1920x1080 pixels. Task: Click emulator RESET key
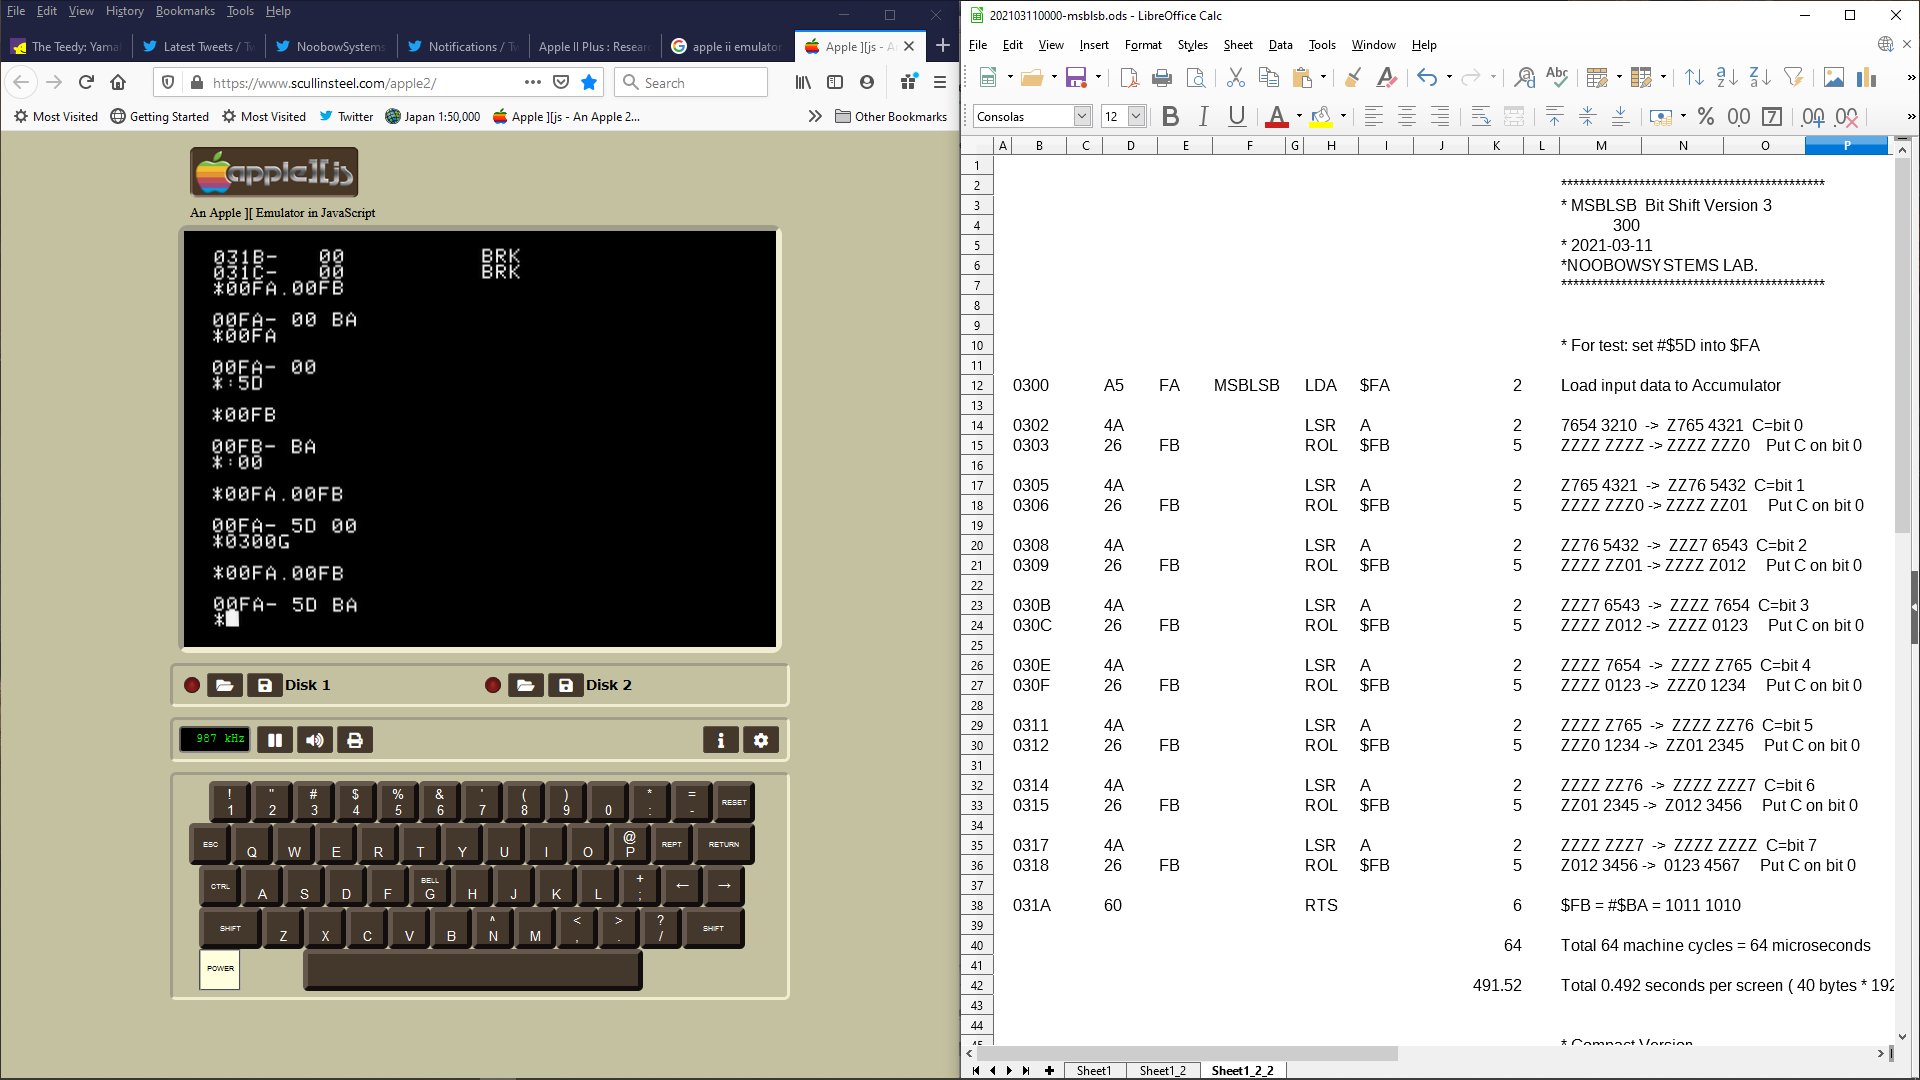coord(734,802)
